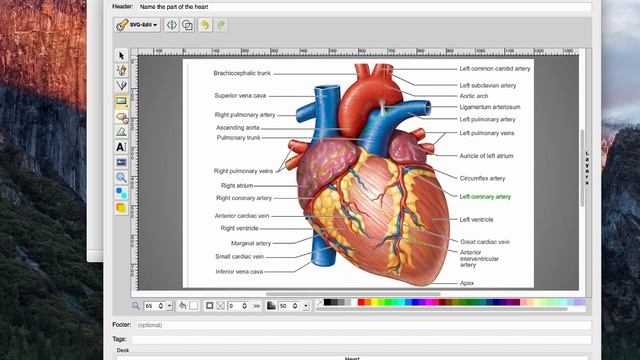Click the 'Pulmonary trunk' label
This screenshot has width=640, height=360.
tap(238, 138)
